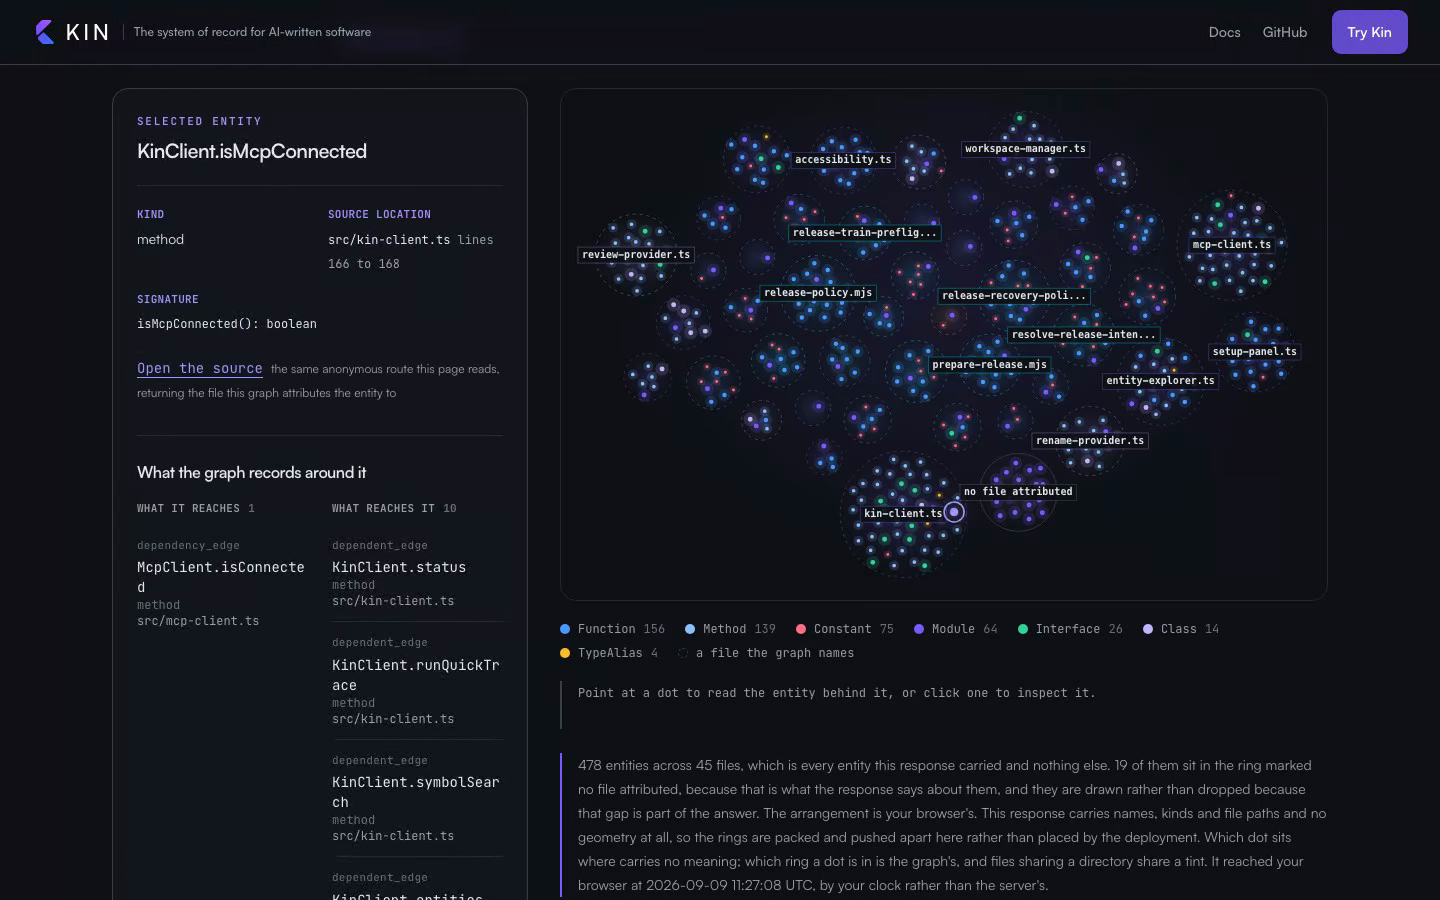Click the workspace-manager.ts graph label

(1025, 148)
